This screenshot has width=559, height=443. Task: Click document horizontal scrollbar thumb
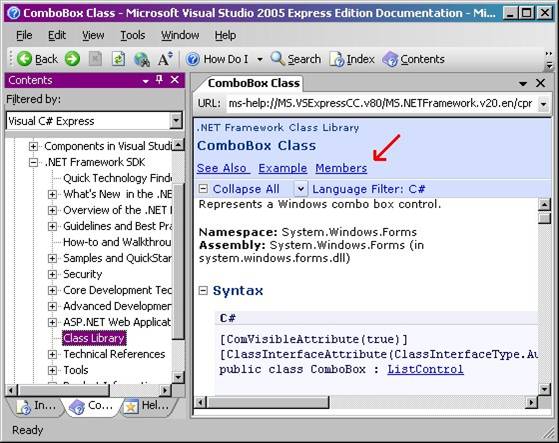(268, 402)
